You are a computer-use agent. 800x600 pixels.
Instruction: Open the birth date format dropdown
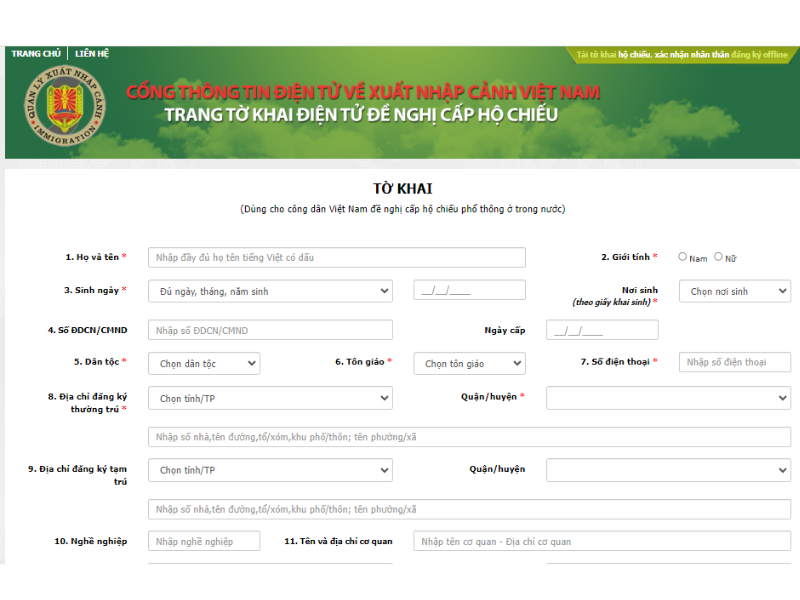pyautogui.click(x=270, y=291)
